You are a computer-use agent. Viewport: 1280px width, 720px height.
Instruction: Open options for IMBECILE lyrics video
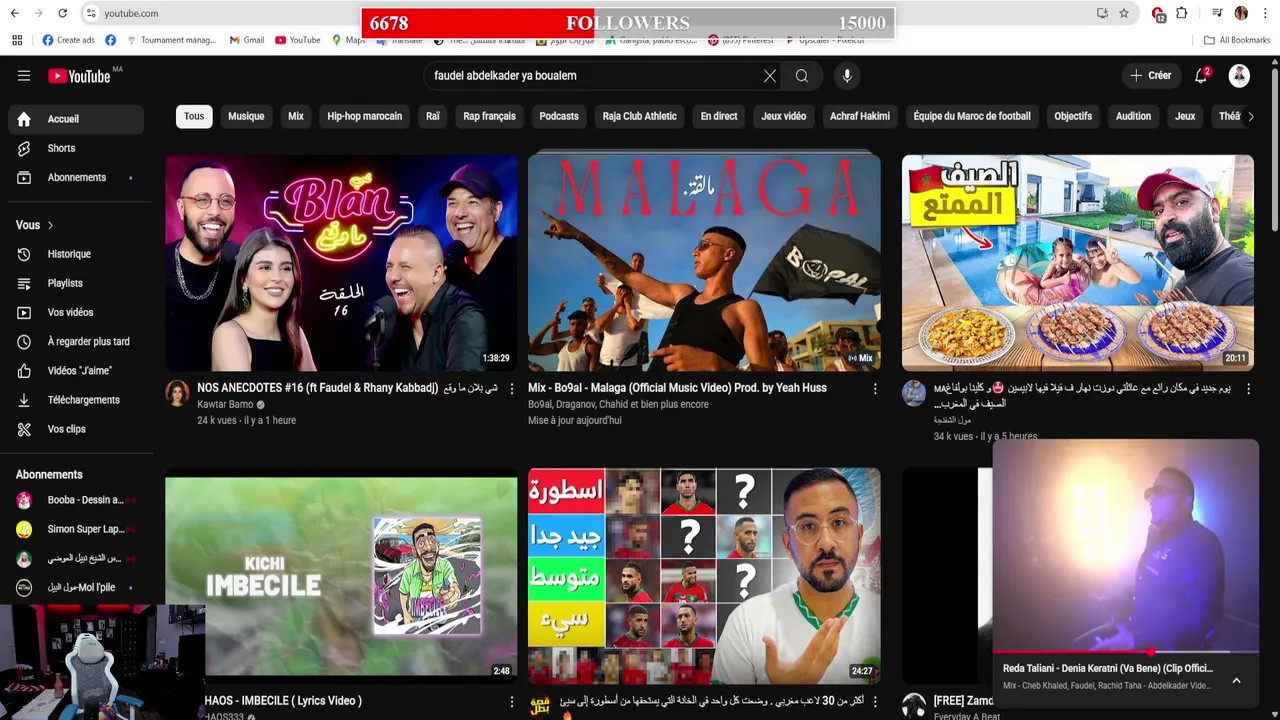[511, 702]
